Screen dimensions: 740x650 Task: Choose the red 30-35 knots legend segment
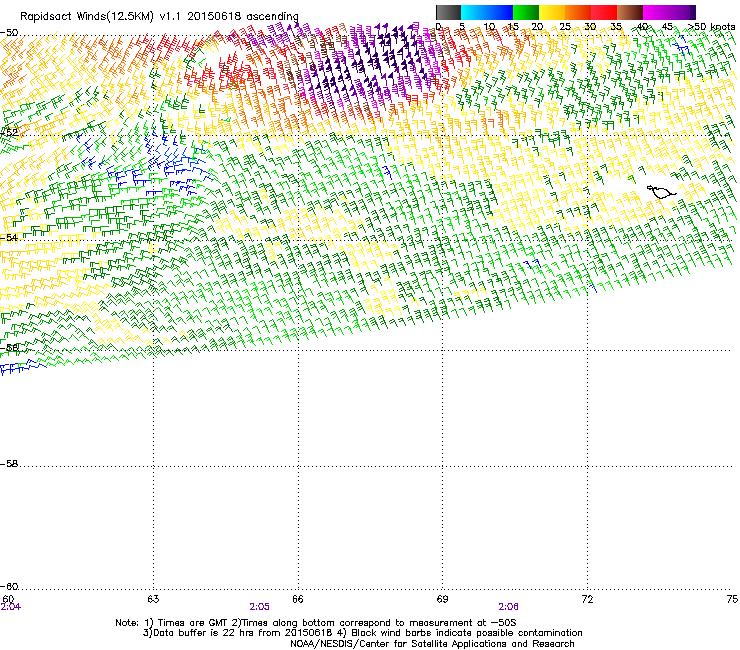(x=604, y=12)
